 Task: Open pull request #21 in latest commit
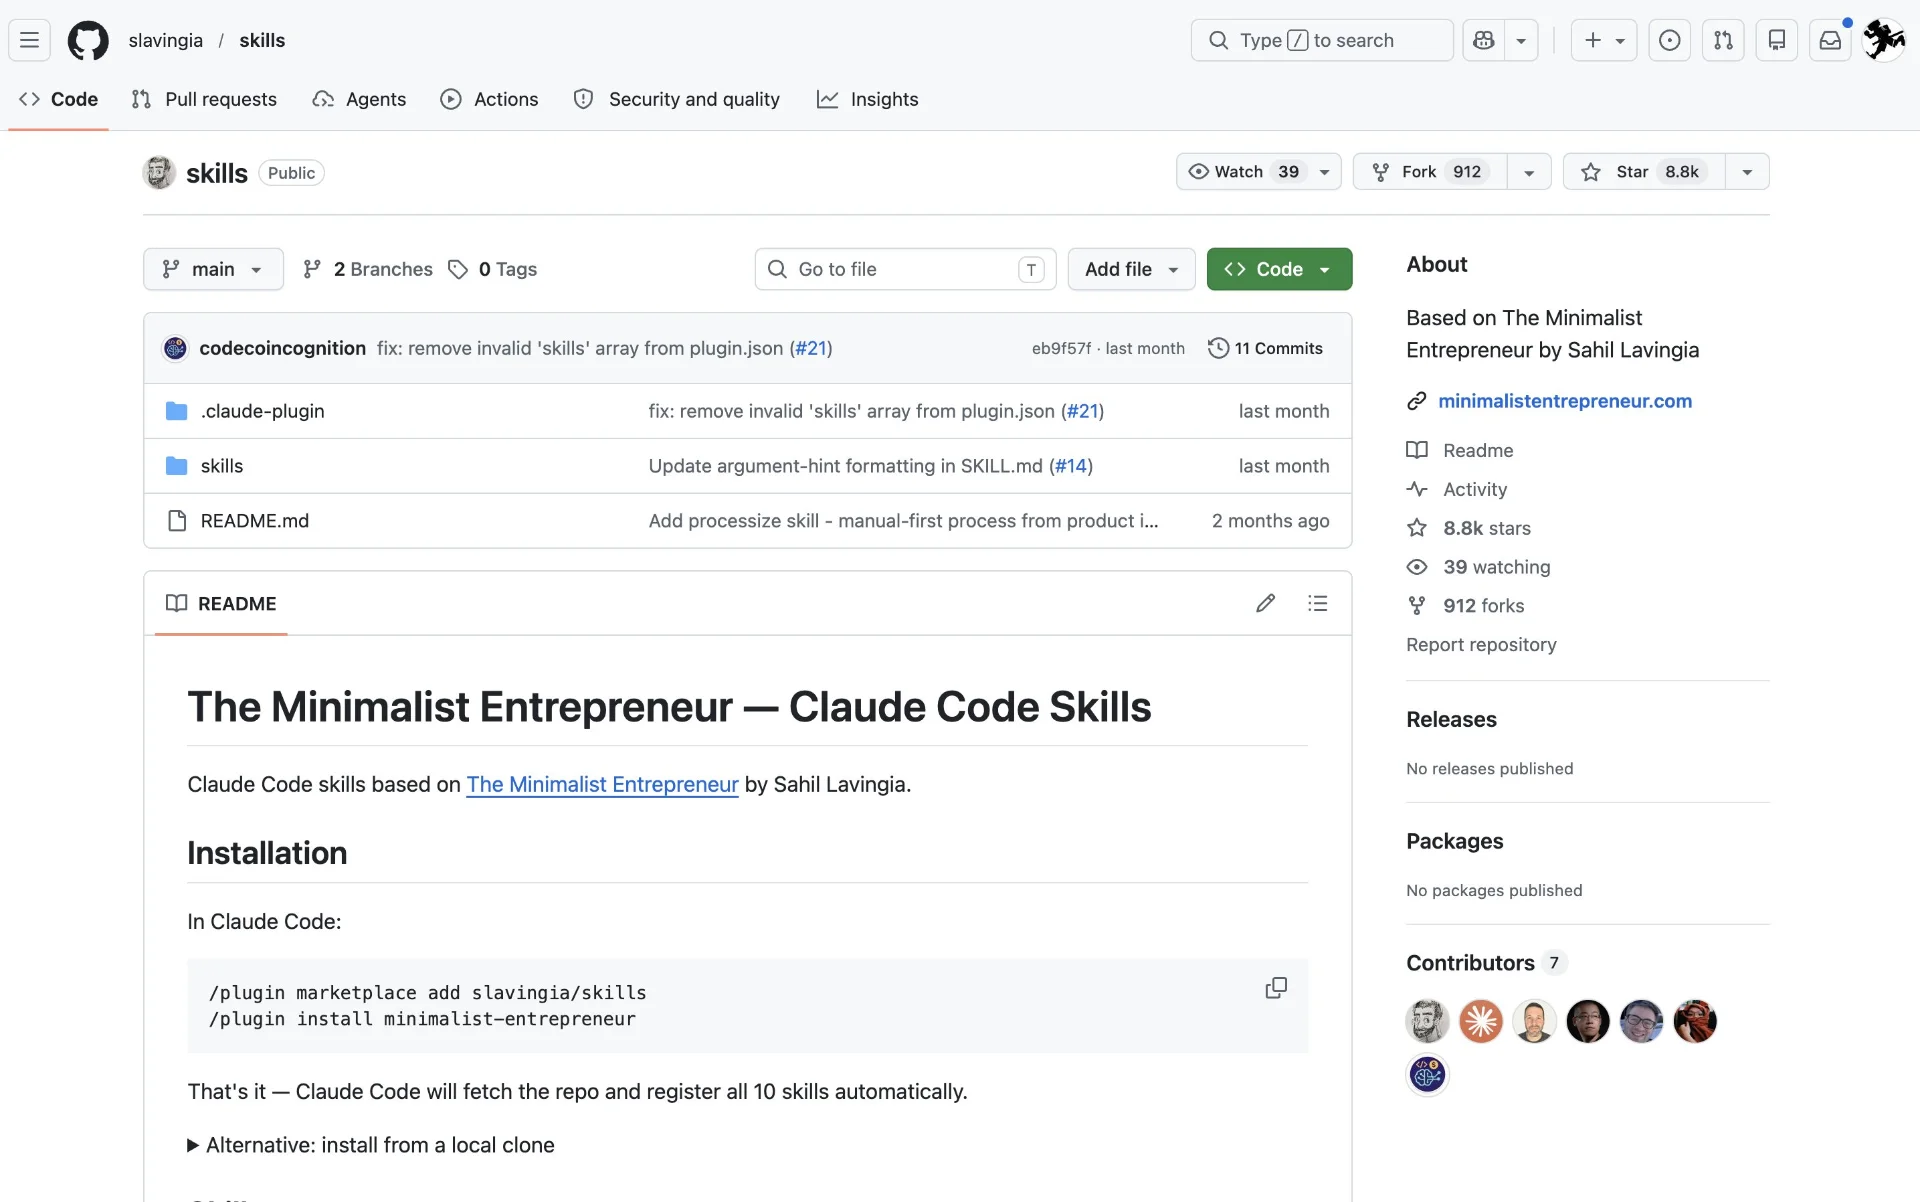[811, 348]
